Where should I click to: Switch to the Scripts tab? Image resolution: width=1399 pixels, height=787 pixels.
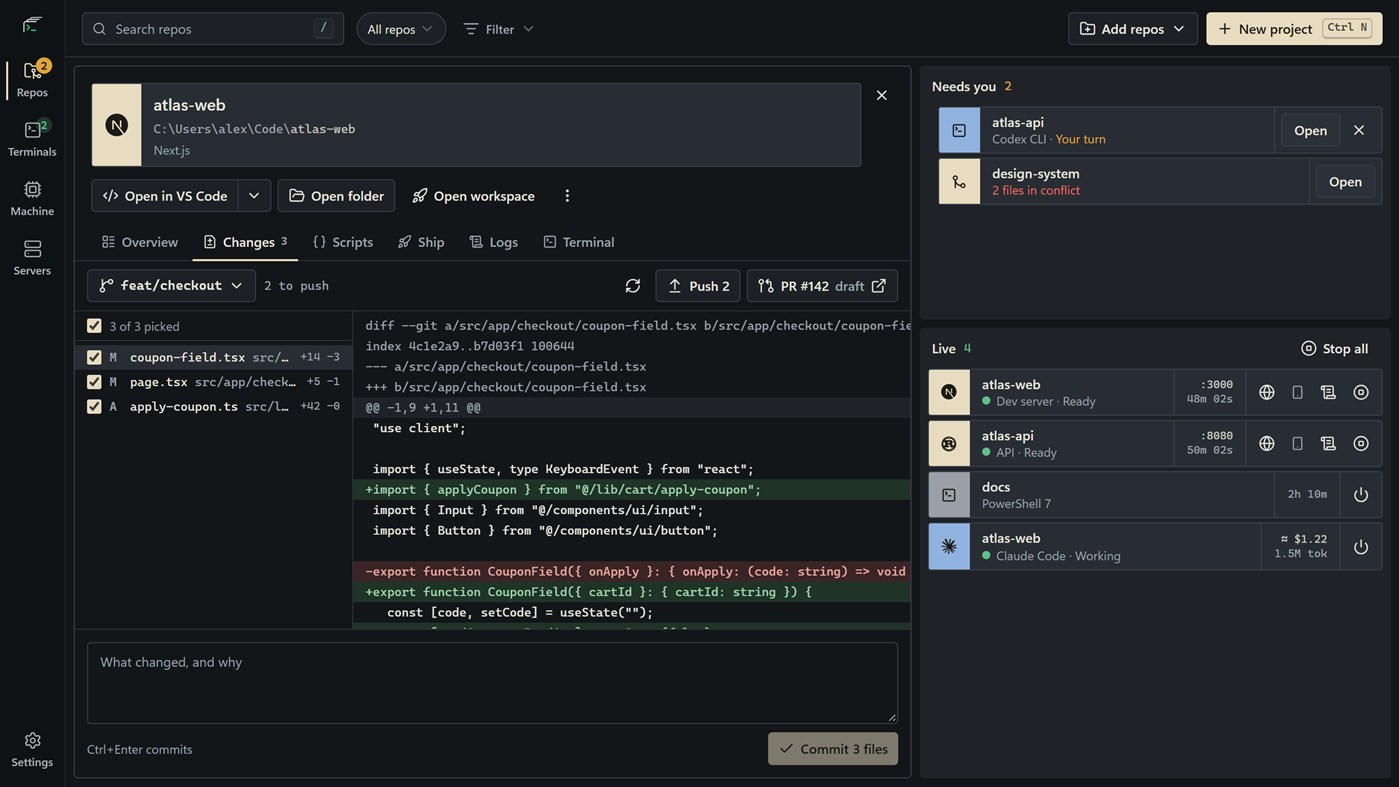343,242
